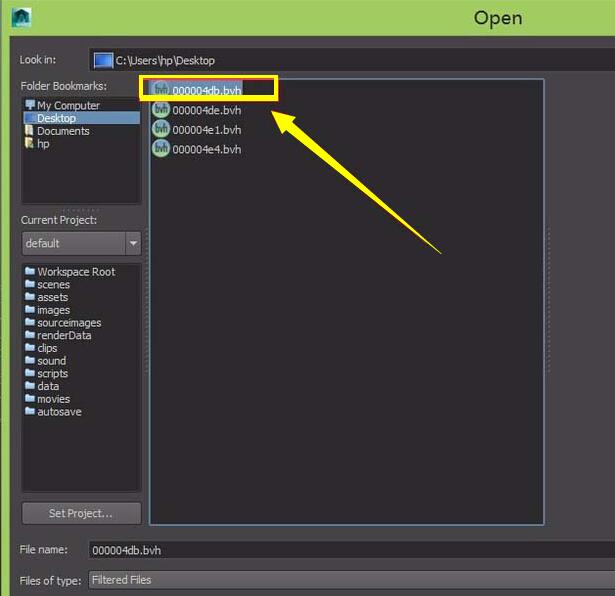Select the 000004db.bvh file icon
Image resolution: width=615 pixels, height=596 pixels.
pyautogui.click(x=161, y=90)
